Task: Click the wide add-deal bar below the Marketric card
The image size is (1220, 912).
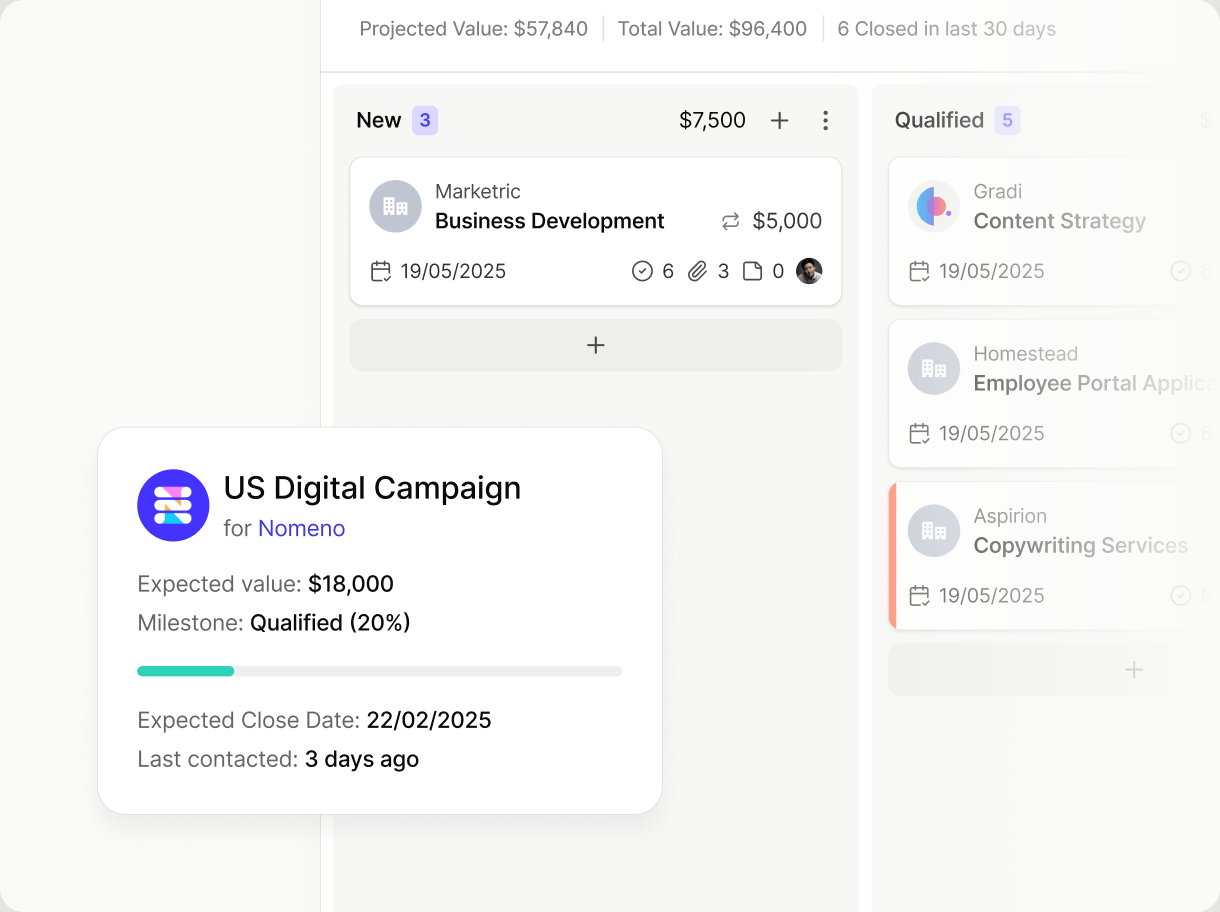Action: coord(595,345)
